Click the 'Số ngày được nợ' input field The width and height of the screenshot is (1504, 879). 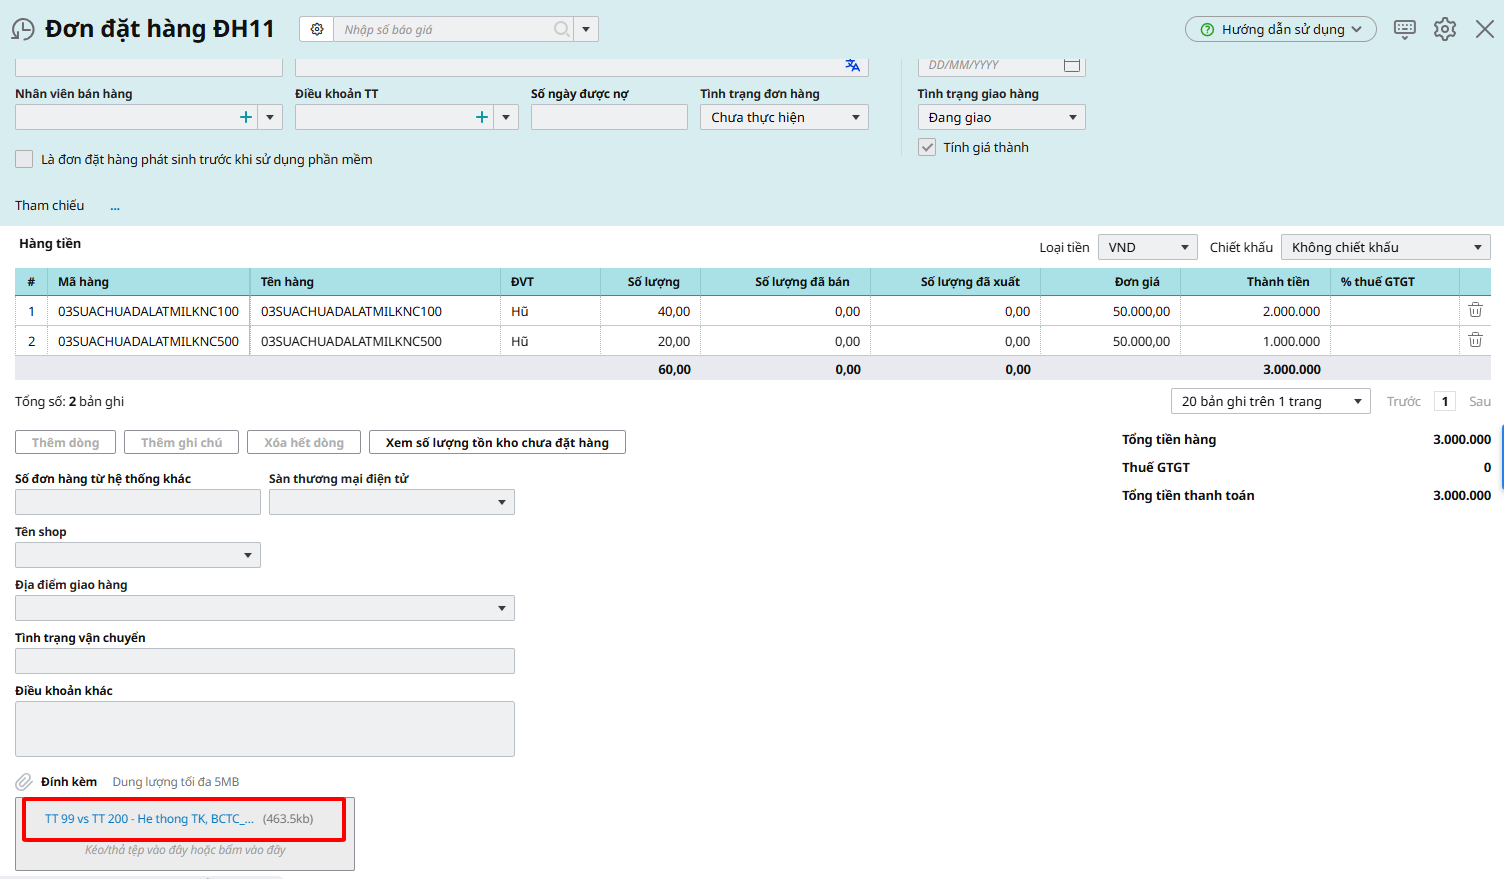point(609,117)
